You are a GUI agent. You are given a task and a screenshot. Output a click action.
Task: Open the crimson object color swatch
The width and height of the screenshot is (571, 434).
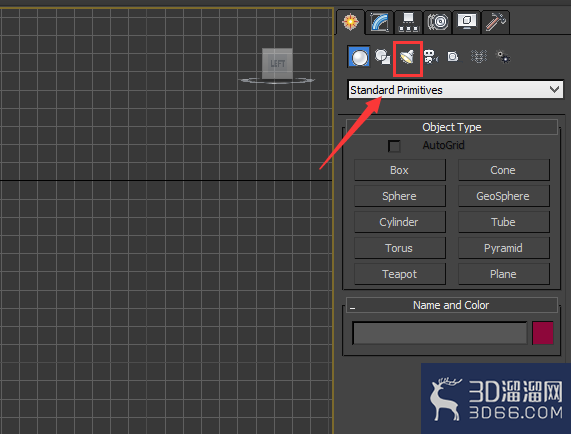(x=543, y=333)
